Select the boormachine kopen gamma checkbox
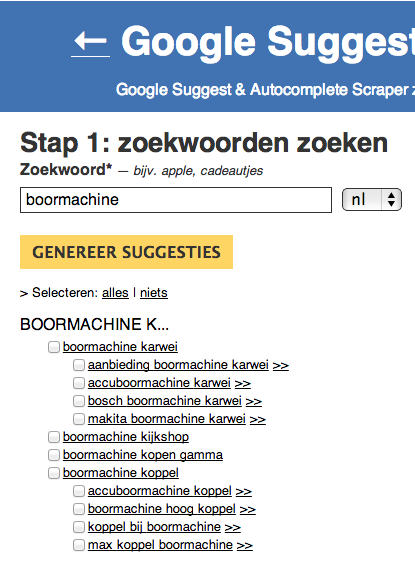Screen dimensions: 415x578 [x=54, y=455]
